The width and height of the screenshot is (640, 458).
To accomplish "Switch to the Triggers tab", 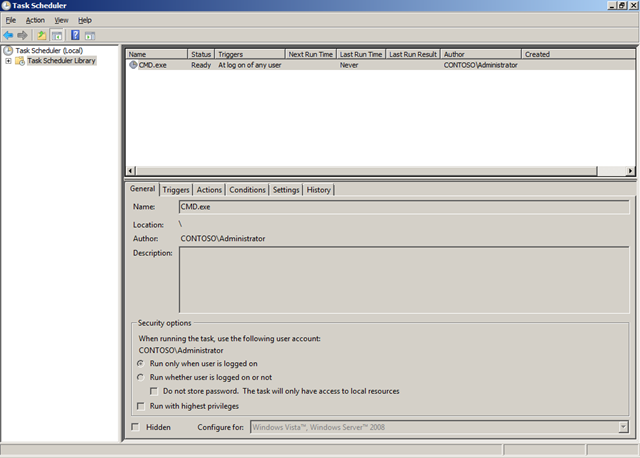I will click(x=176, y=189).
